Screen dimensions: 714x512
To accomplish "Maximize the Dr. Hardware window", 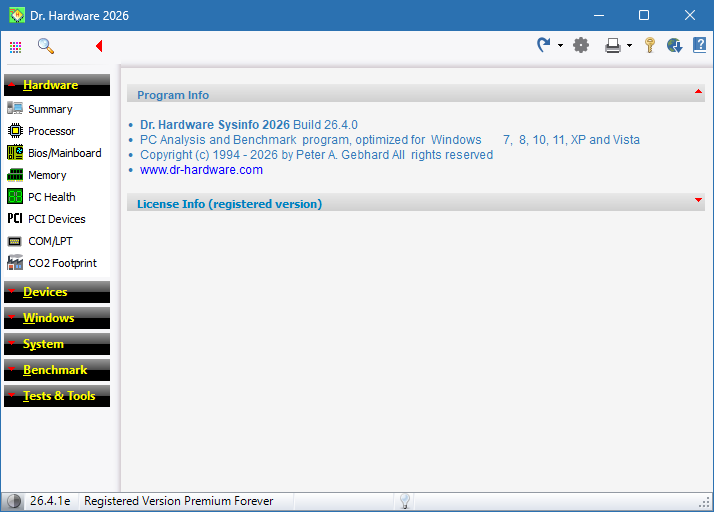I will (x=644, y=15).
